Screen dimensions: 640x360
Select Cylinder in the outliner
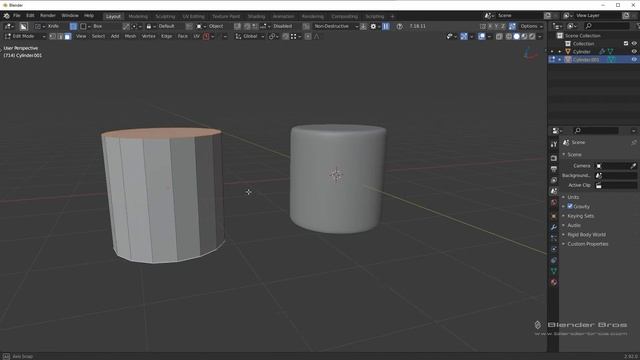tap(581, 52)
